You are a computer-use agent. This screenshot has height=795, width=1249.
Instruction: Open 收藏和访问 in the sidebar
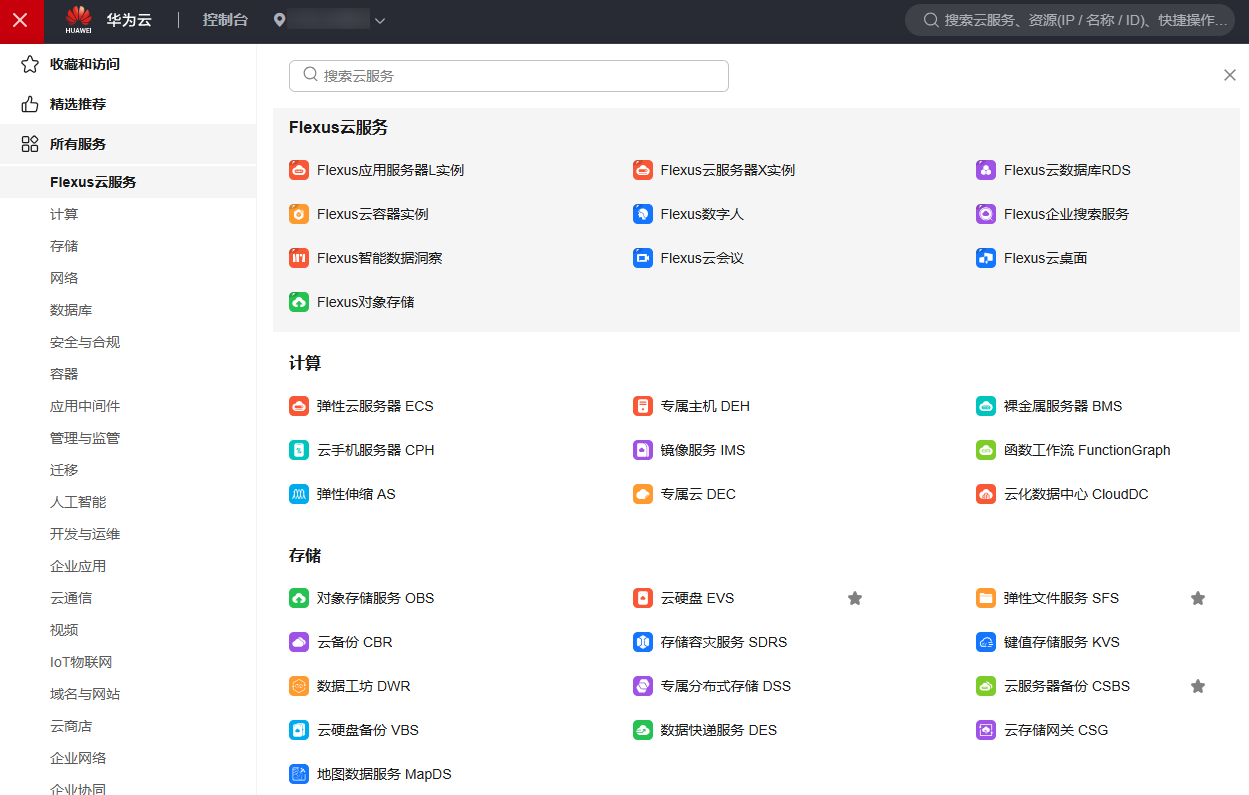128,64
